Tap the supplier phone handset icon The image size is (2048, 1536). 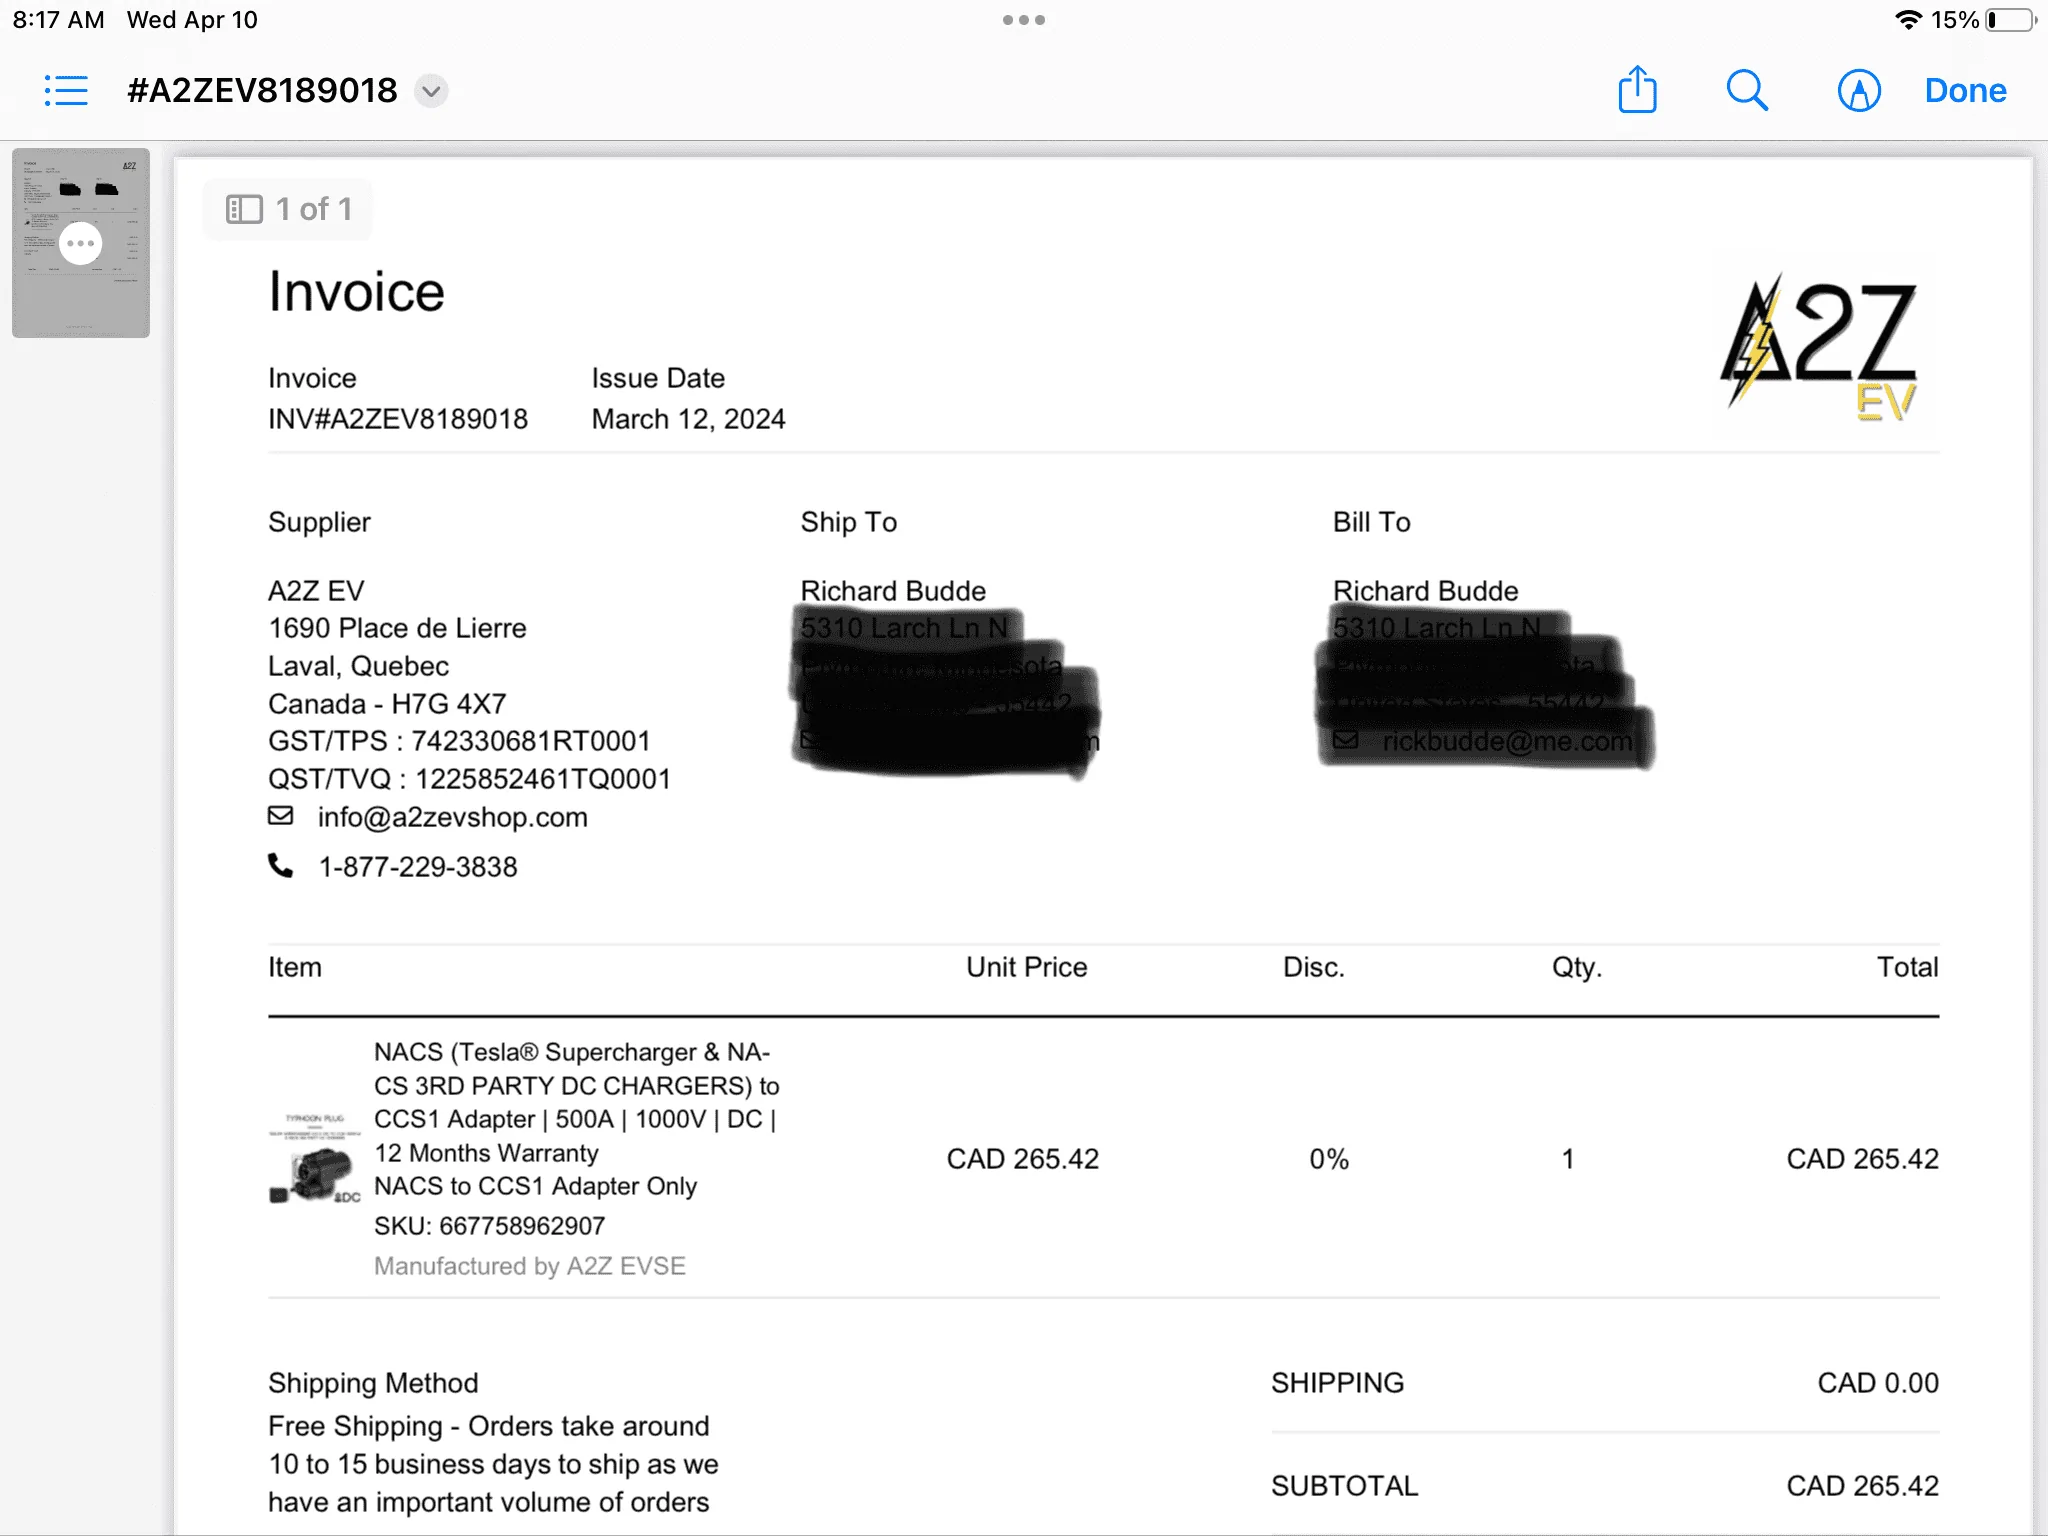tap(281, 866)
